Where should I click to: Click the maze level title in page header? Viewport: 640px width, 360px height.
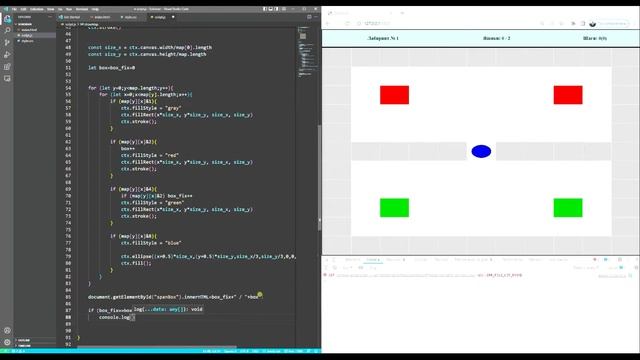(383, 38)
